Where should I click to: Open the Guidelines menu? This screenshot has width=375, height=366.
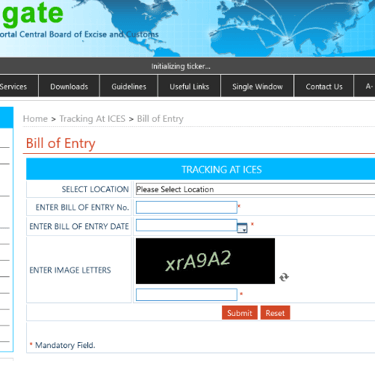(129, 86)
